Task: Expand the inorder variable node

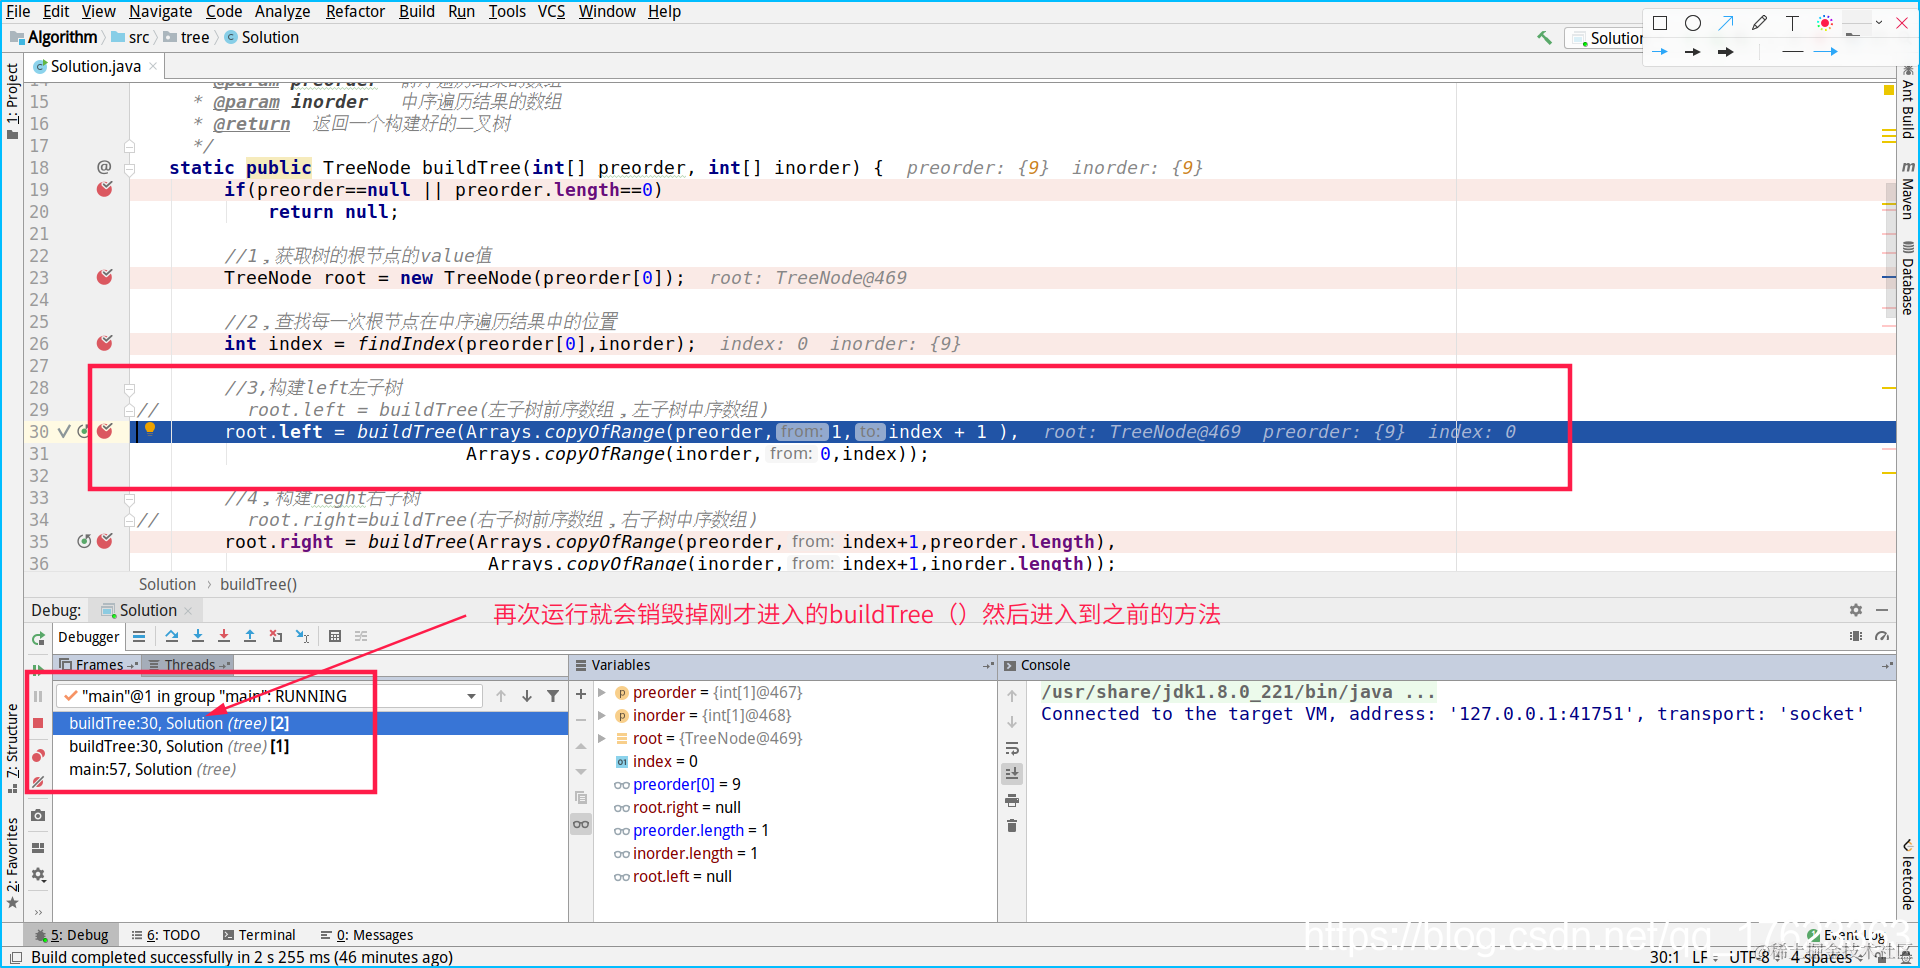Action: (602, 715)
